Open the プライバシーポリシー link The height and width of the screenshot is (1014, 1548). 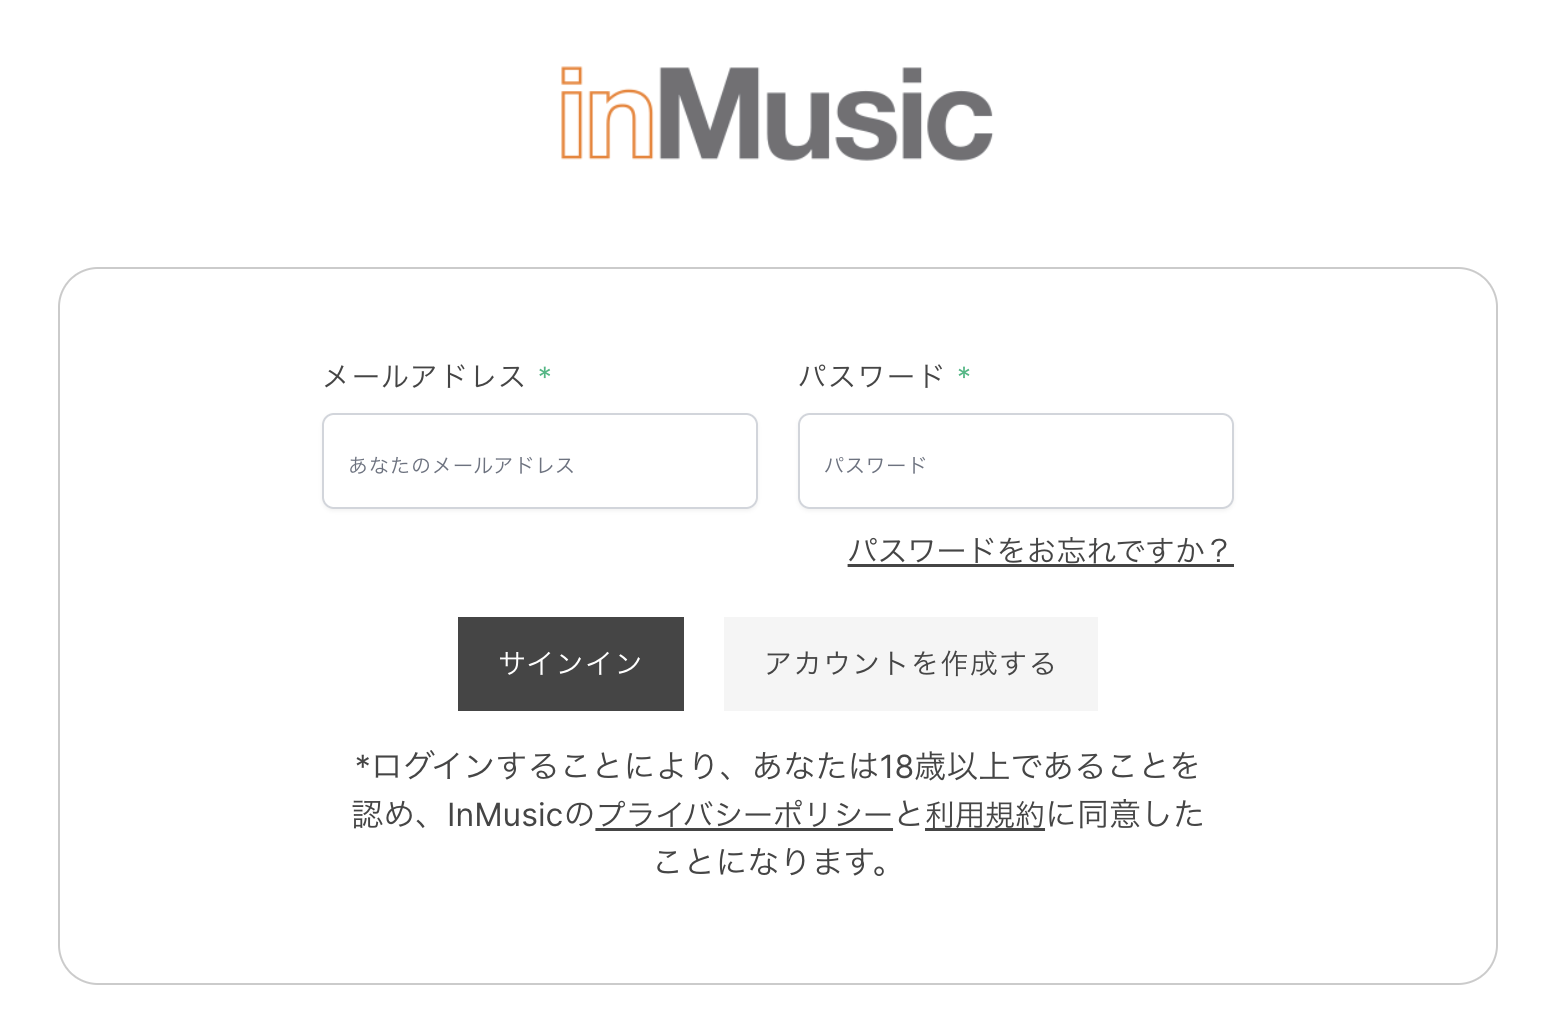(744, 815)
